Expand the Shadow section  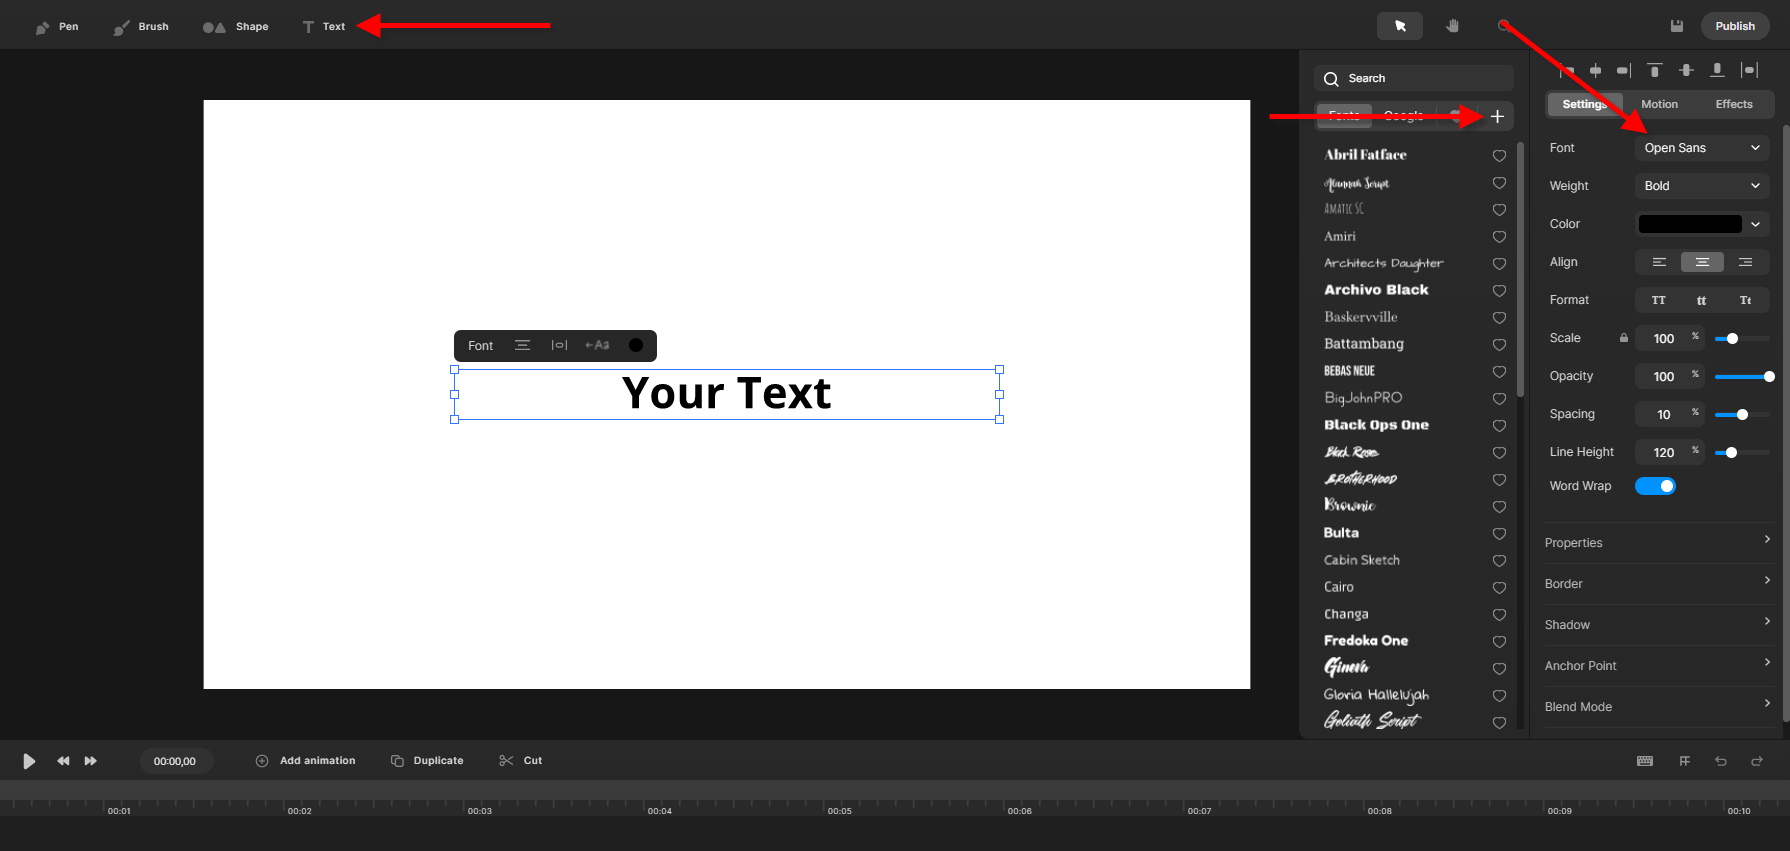coord(1657,625)
